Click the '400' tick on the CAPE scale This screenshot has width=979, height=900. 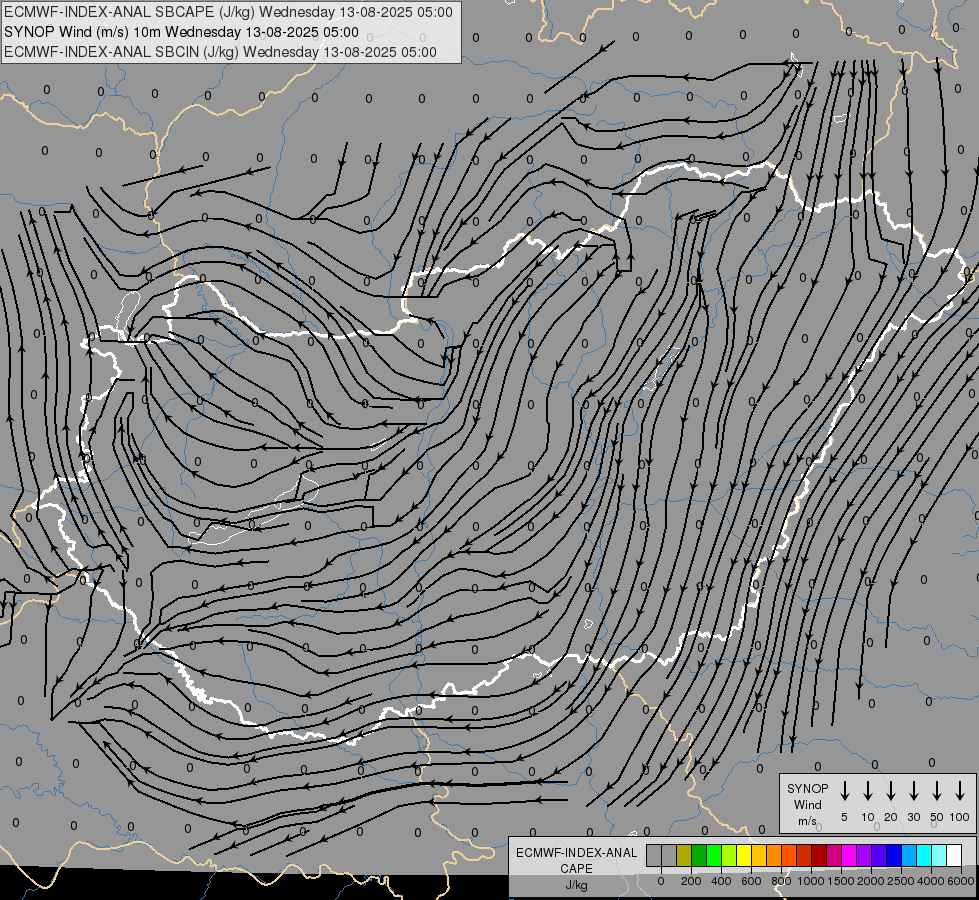click(721, 881)
